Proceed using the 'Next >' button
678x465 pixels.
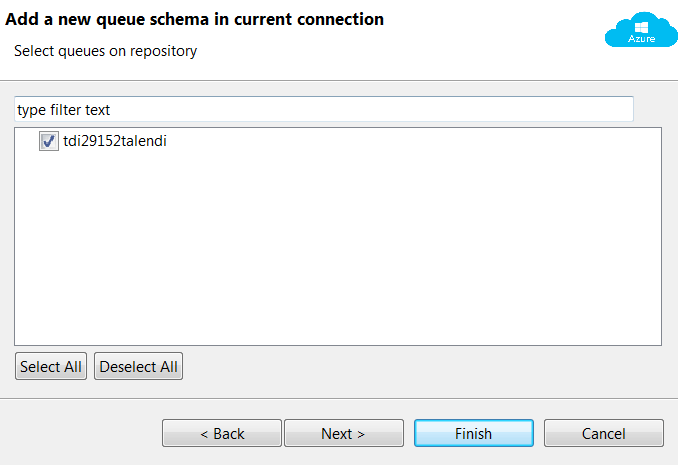343,433
